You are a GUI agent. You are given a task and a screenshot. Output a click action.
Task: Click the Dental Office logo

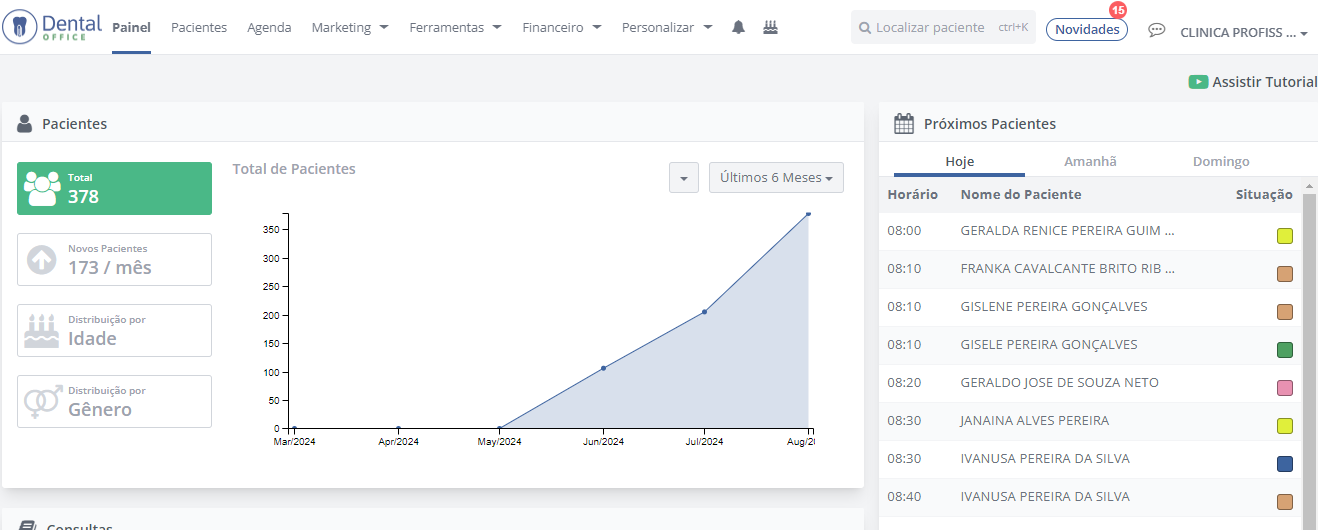tap(52, 27)
